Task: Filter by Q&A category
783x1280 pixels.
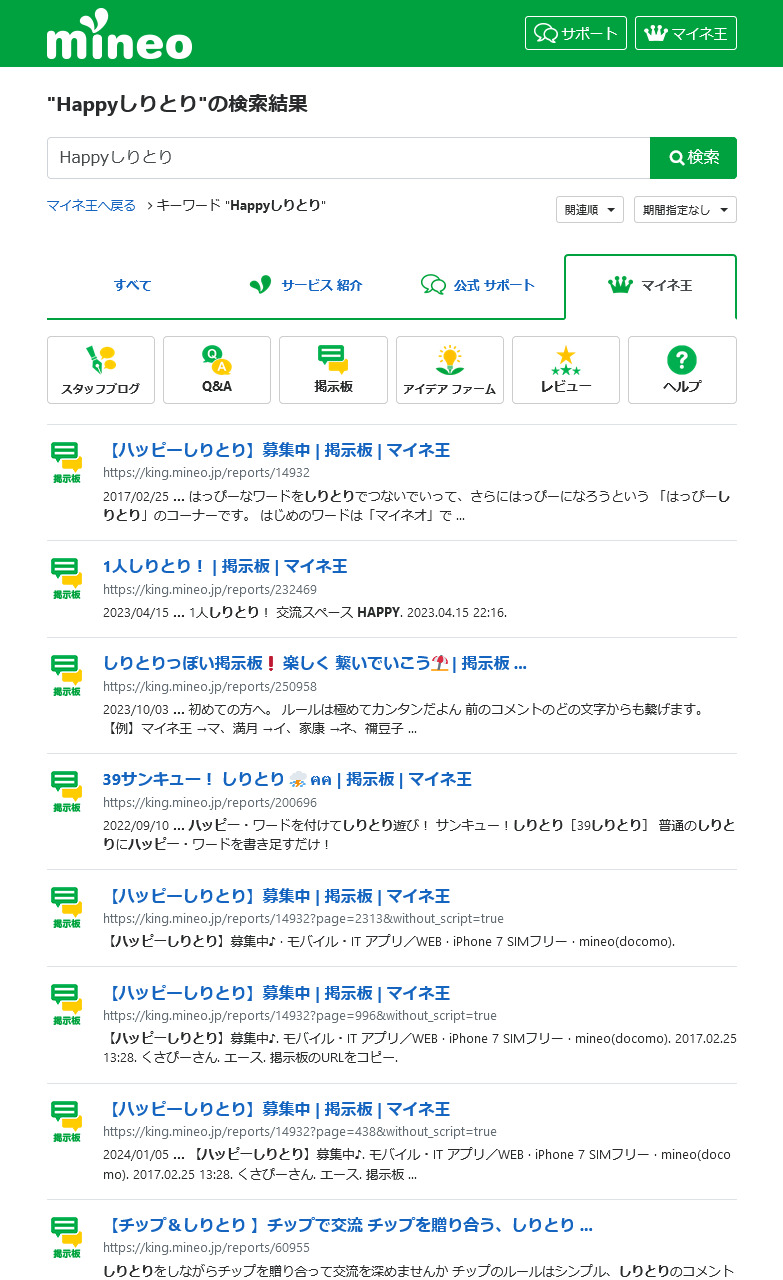Action: 217,370
